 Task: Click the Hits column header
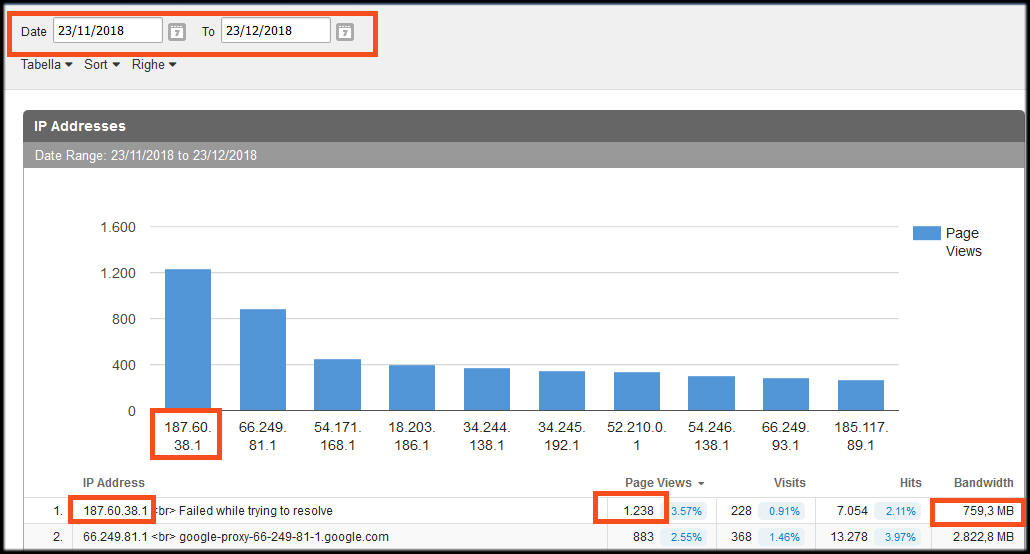909,483
